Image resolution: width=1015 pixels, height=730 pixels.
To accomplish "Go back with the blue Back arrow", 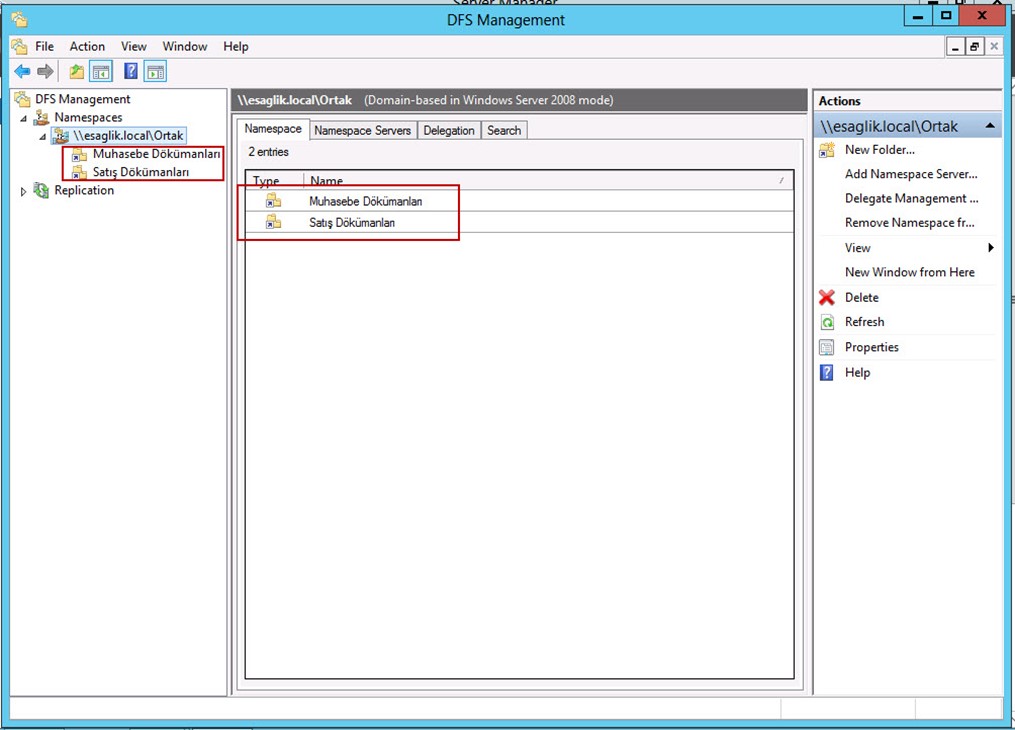I will point(22,71).
